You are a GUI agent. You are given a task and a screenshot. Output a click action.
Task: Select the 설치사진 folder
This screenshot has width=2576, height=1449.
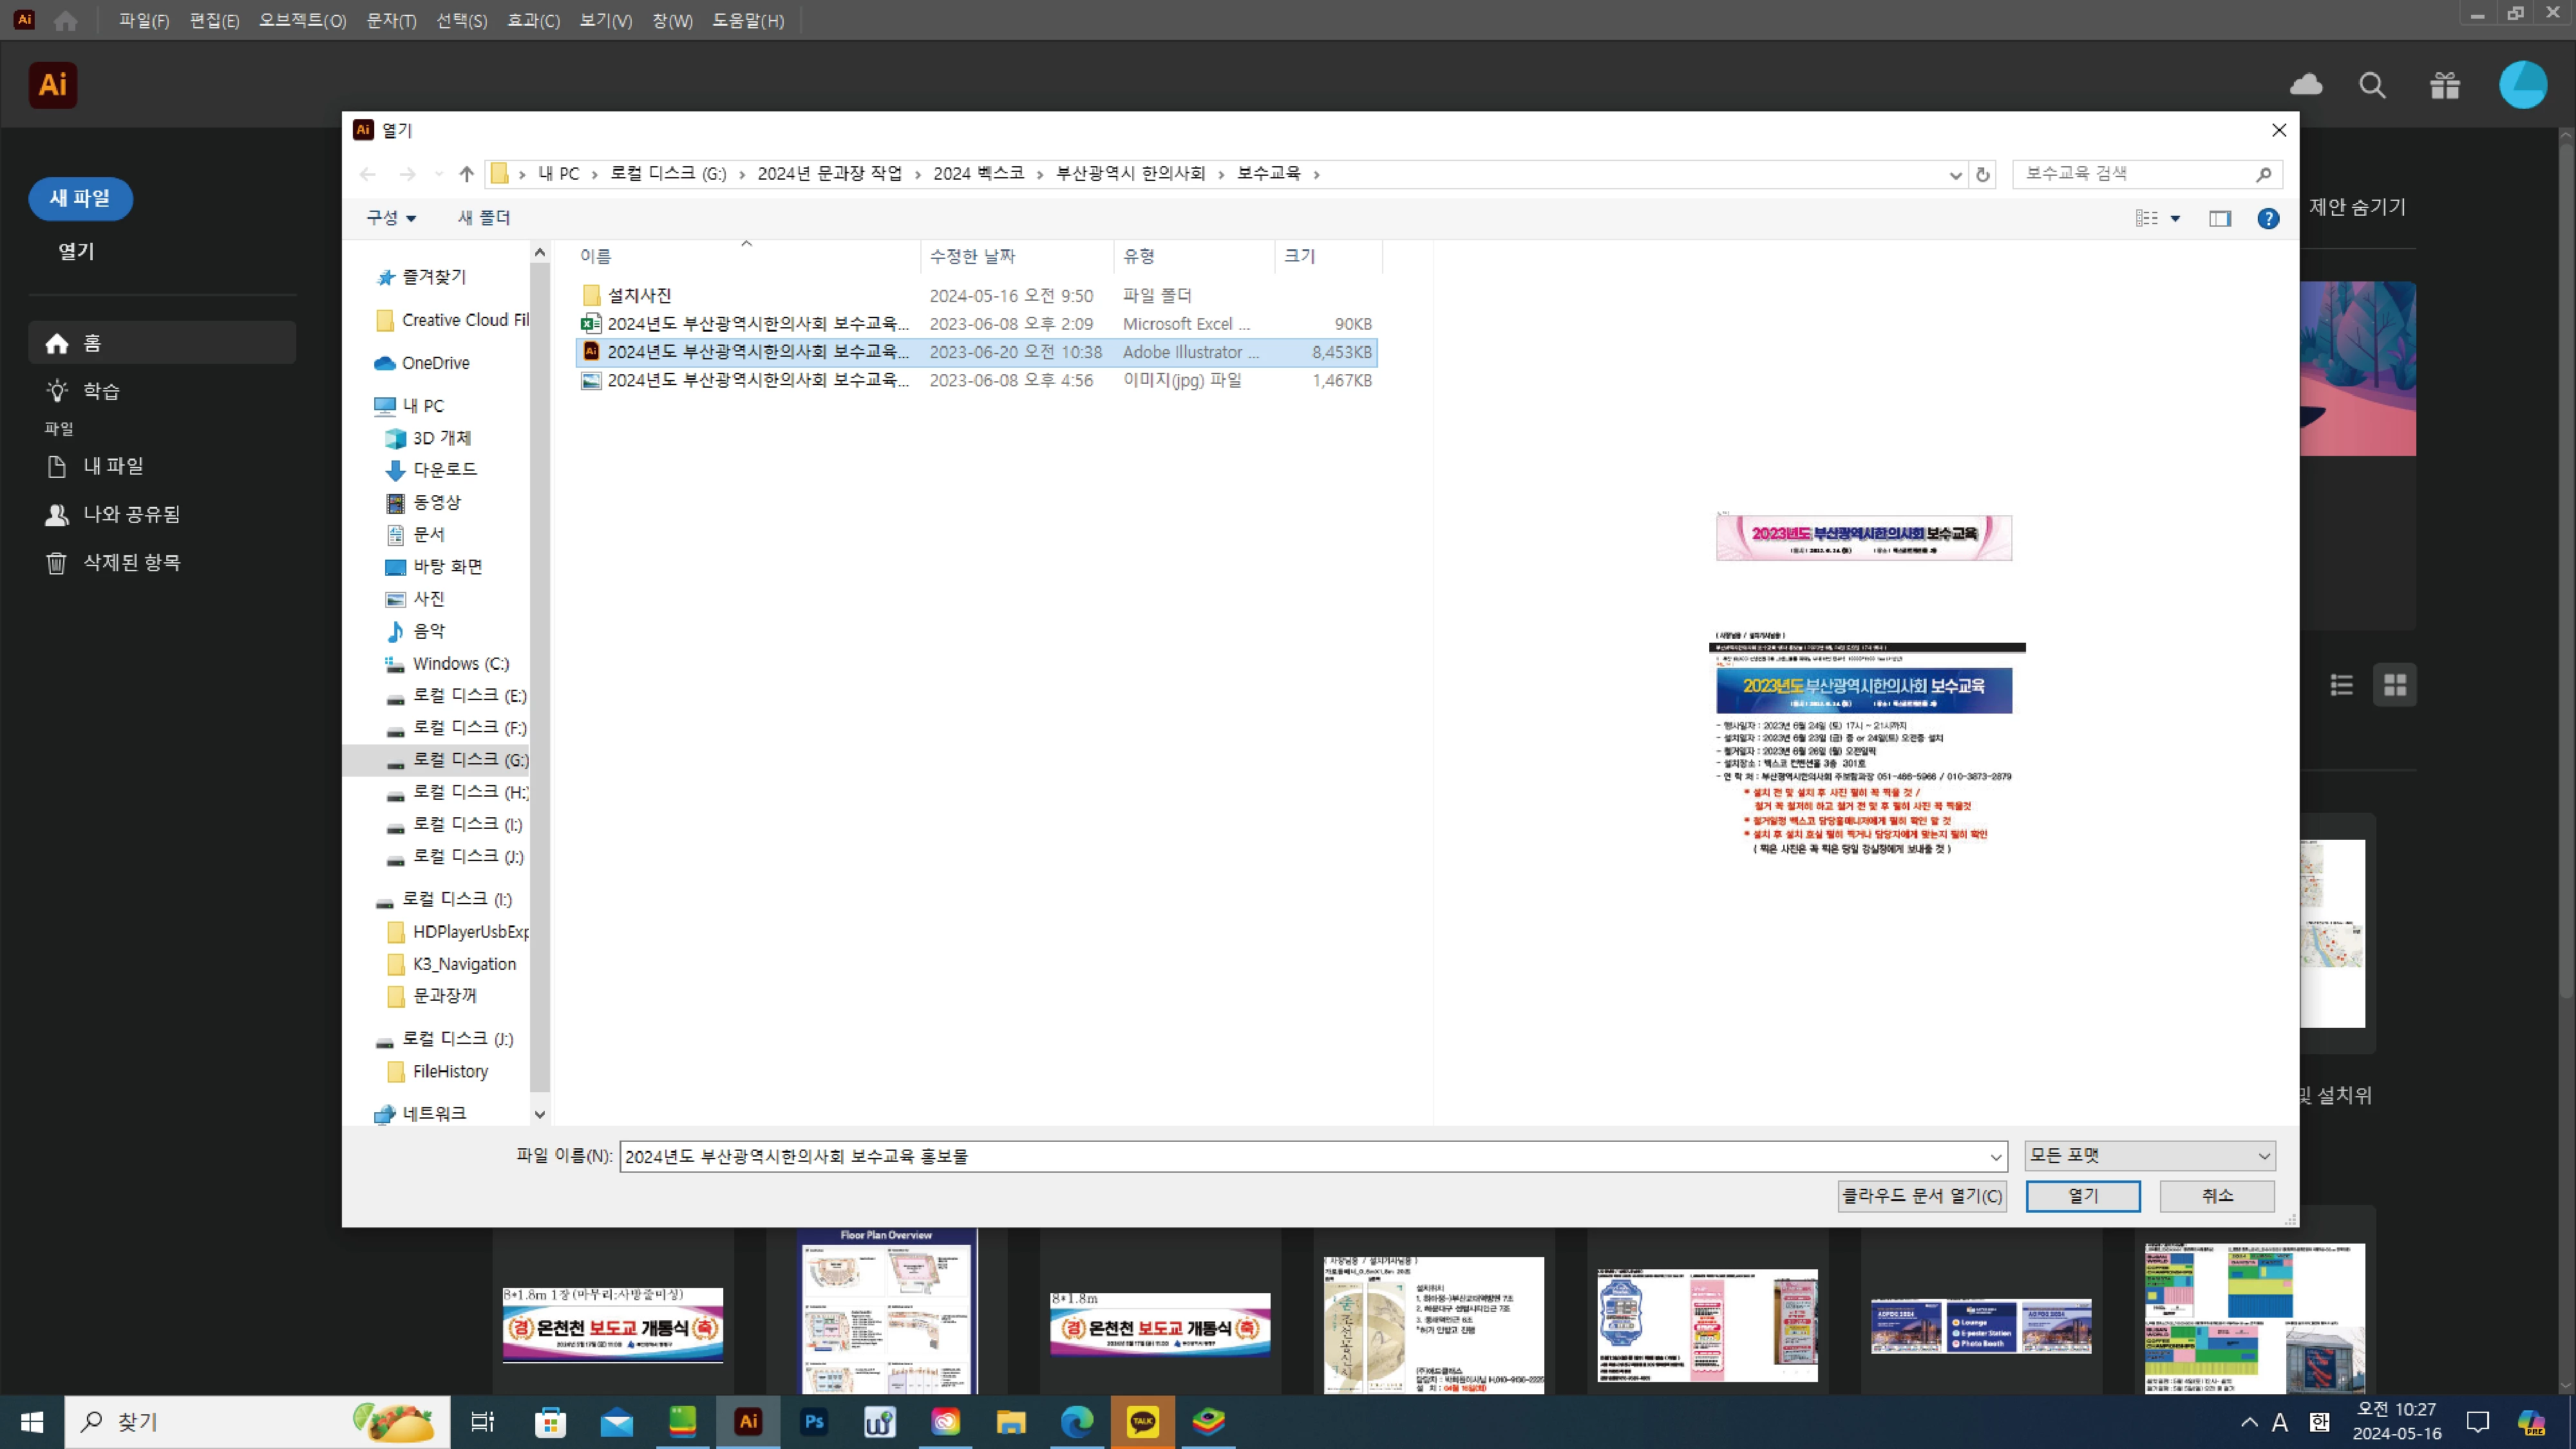(x=639, y=295)
